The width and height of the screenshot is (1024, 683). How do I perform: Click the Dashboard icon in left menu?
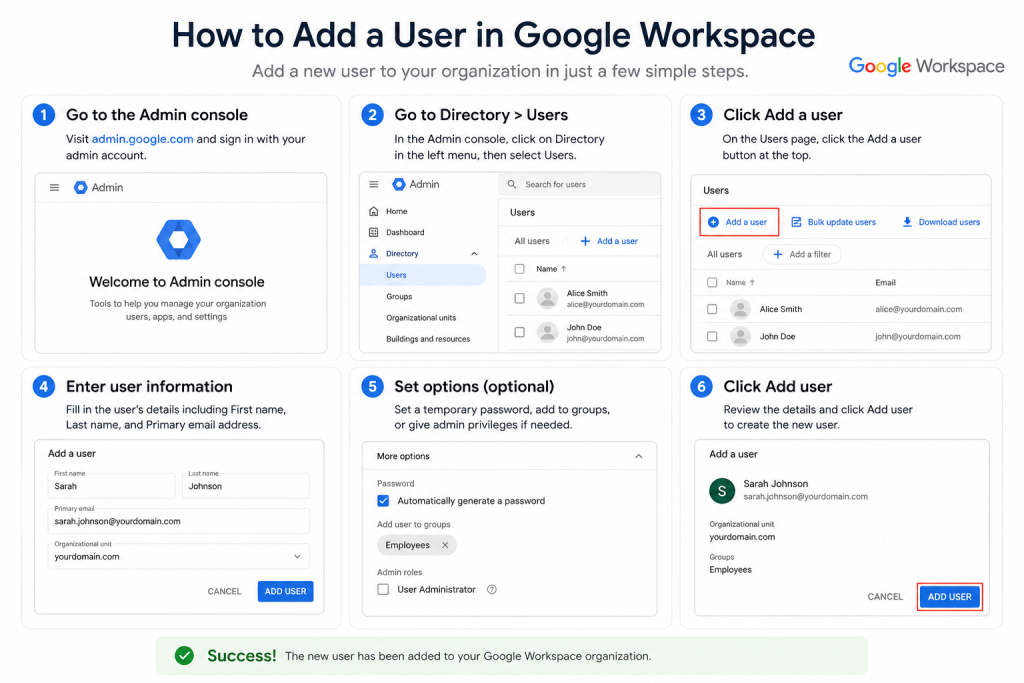click(x=374, y=232)
